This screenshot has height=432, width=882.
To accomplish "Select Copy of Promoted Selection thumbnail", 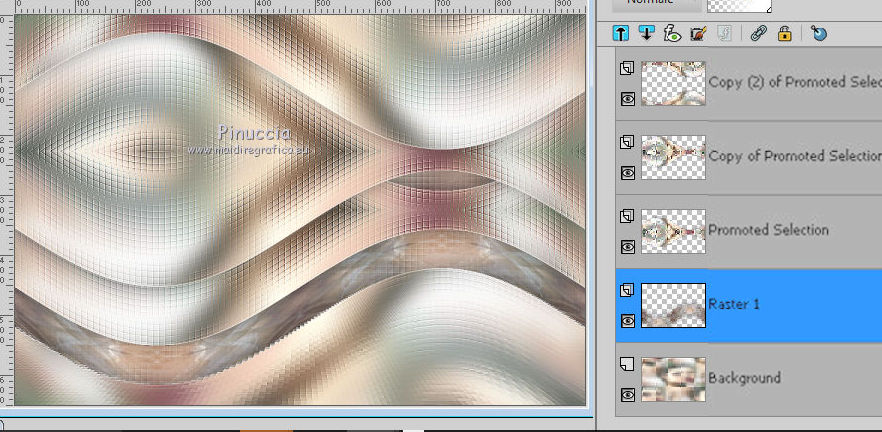I will (673, 157).
